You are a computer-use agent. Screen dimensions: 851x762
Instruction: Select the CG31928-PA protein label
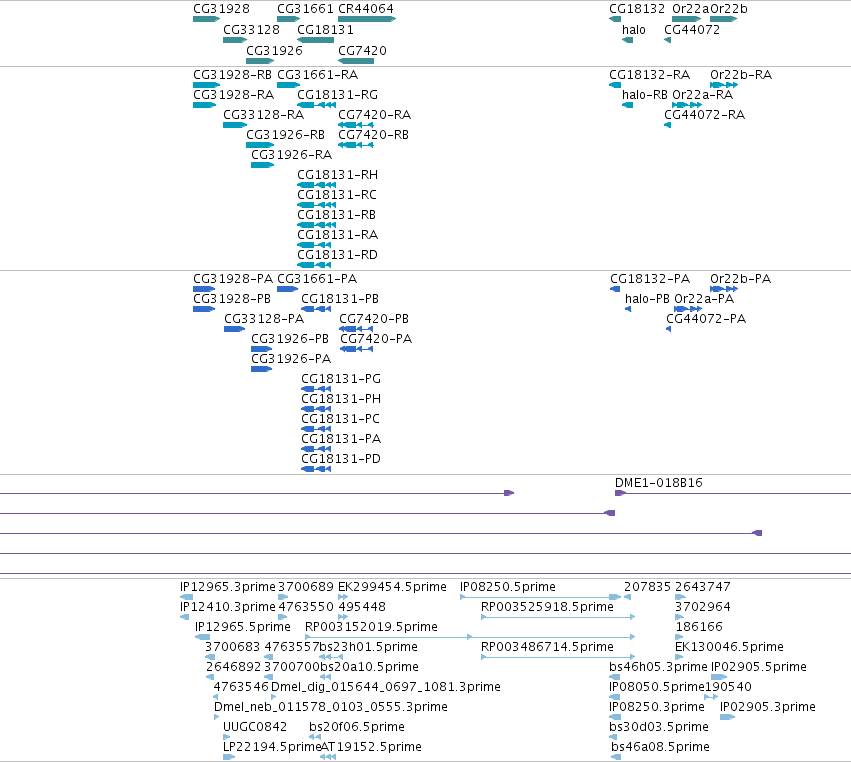(x=233, y=278)
